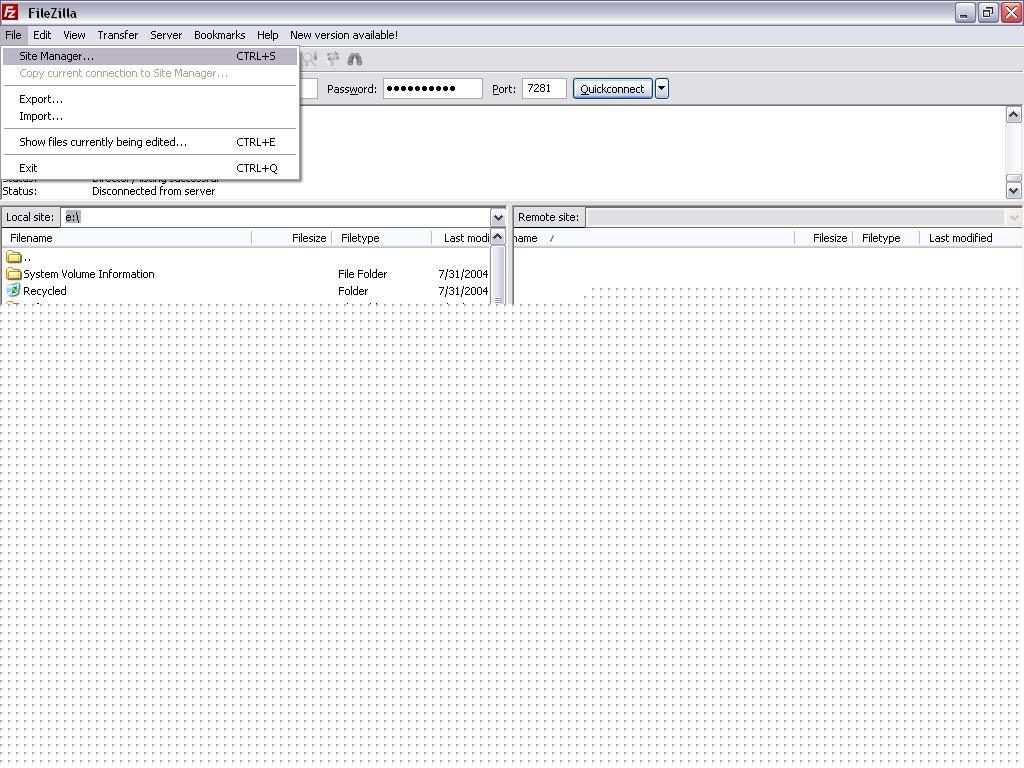
Task: Select the System Volume Information folder name
Action: [89, 274]
